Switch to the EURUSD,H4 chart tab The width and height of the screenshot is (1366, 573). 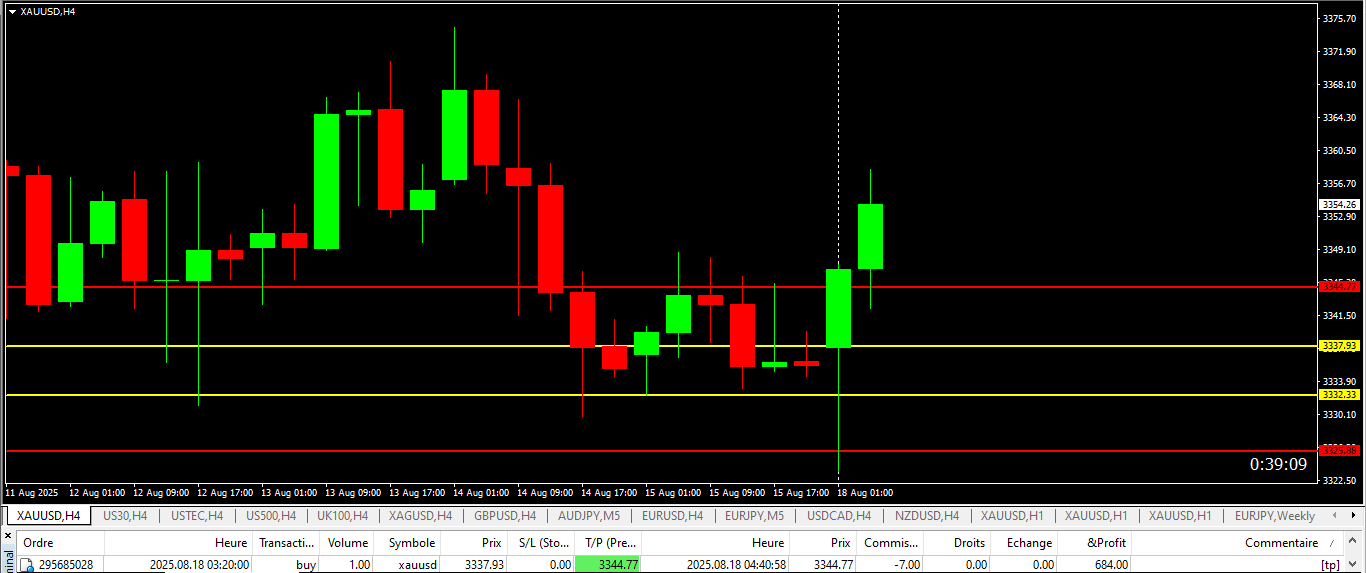[672, 516]
